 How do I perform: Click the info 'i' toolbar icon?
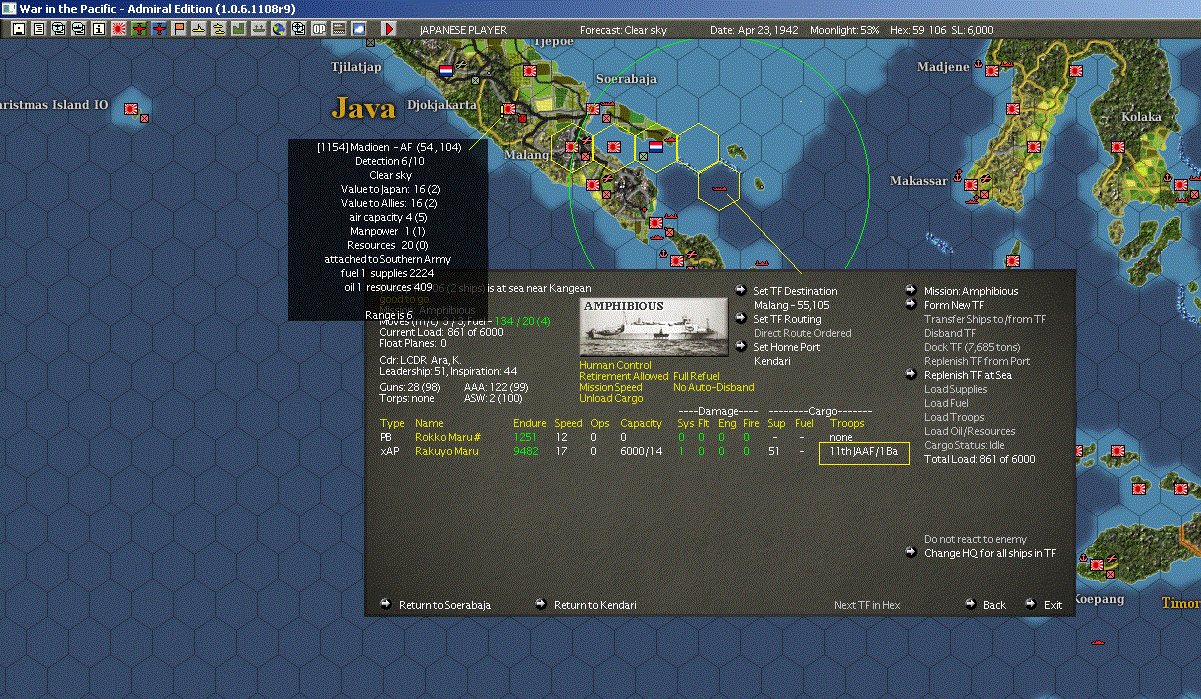coord(99,29)
